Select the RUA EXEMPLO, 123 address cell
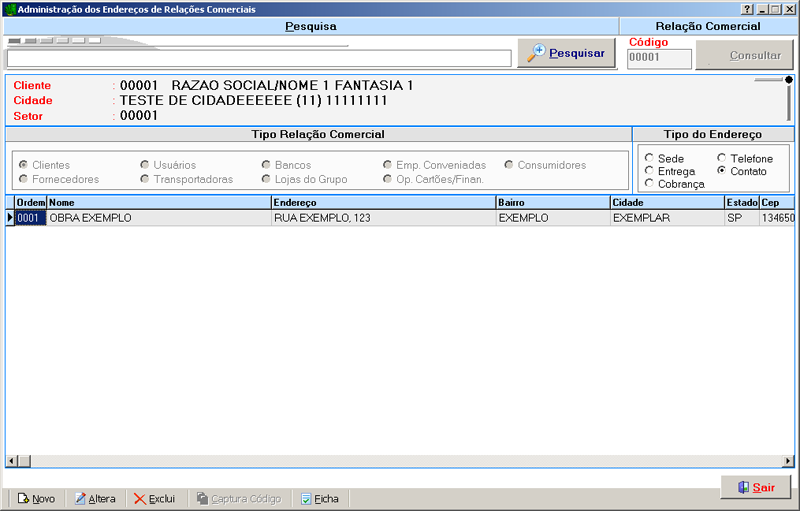 (382, 218)
